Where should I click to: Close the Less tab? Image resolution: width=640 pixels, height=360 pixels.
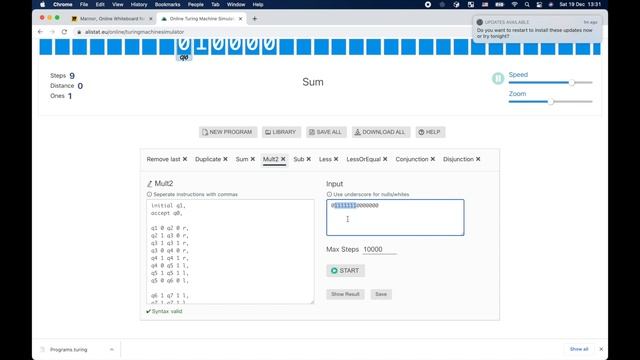click(336, 159)
